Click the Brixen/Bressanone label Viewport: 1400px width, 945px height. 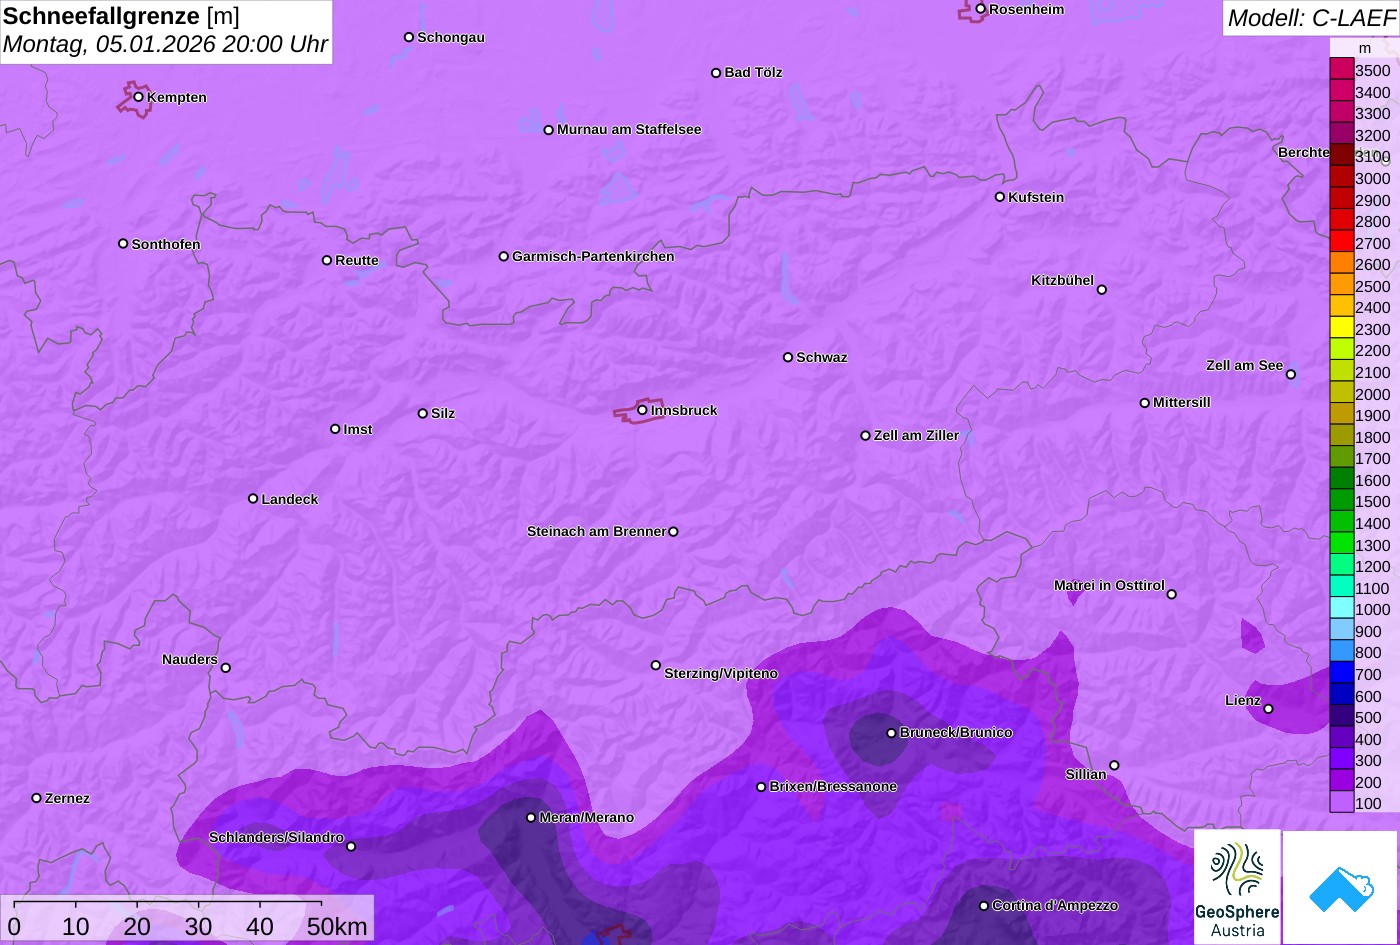pyautogui.click(x=833, y=787)
